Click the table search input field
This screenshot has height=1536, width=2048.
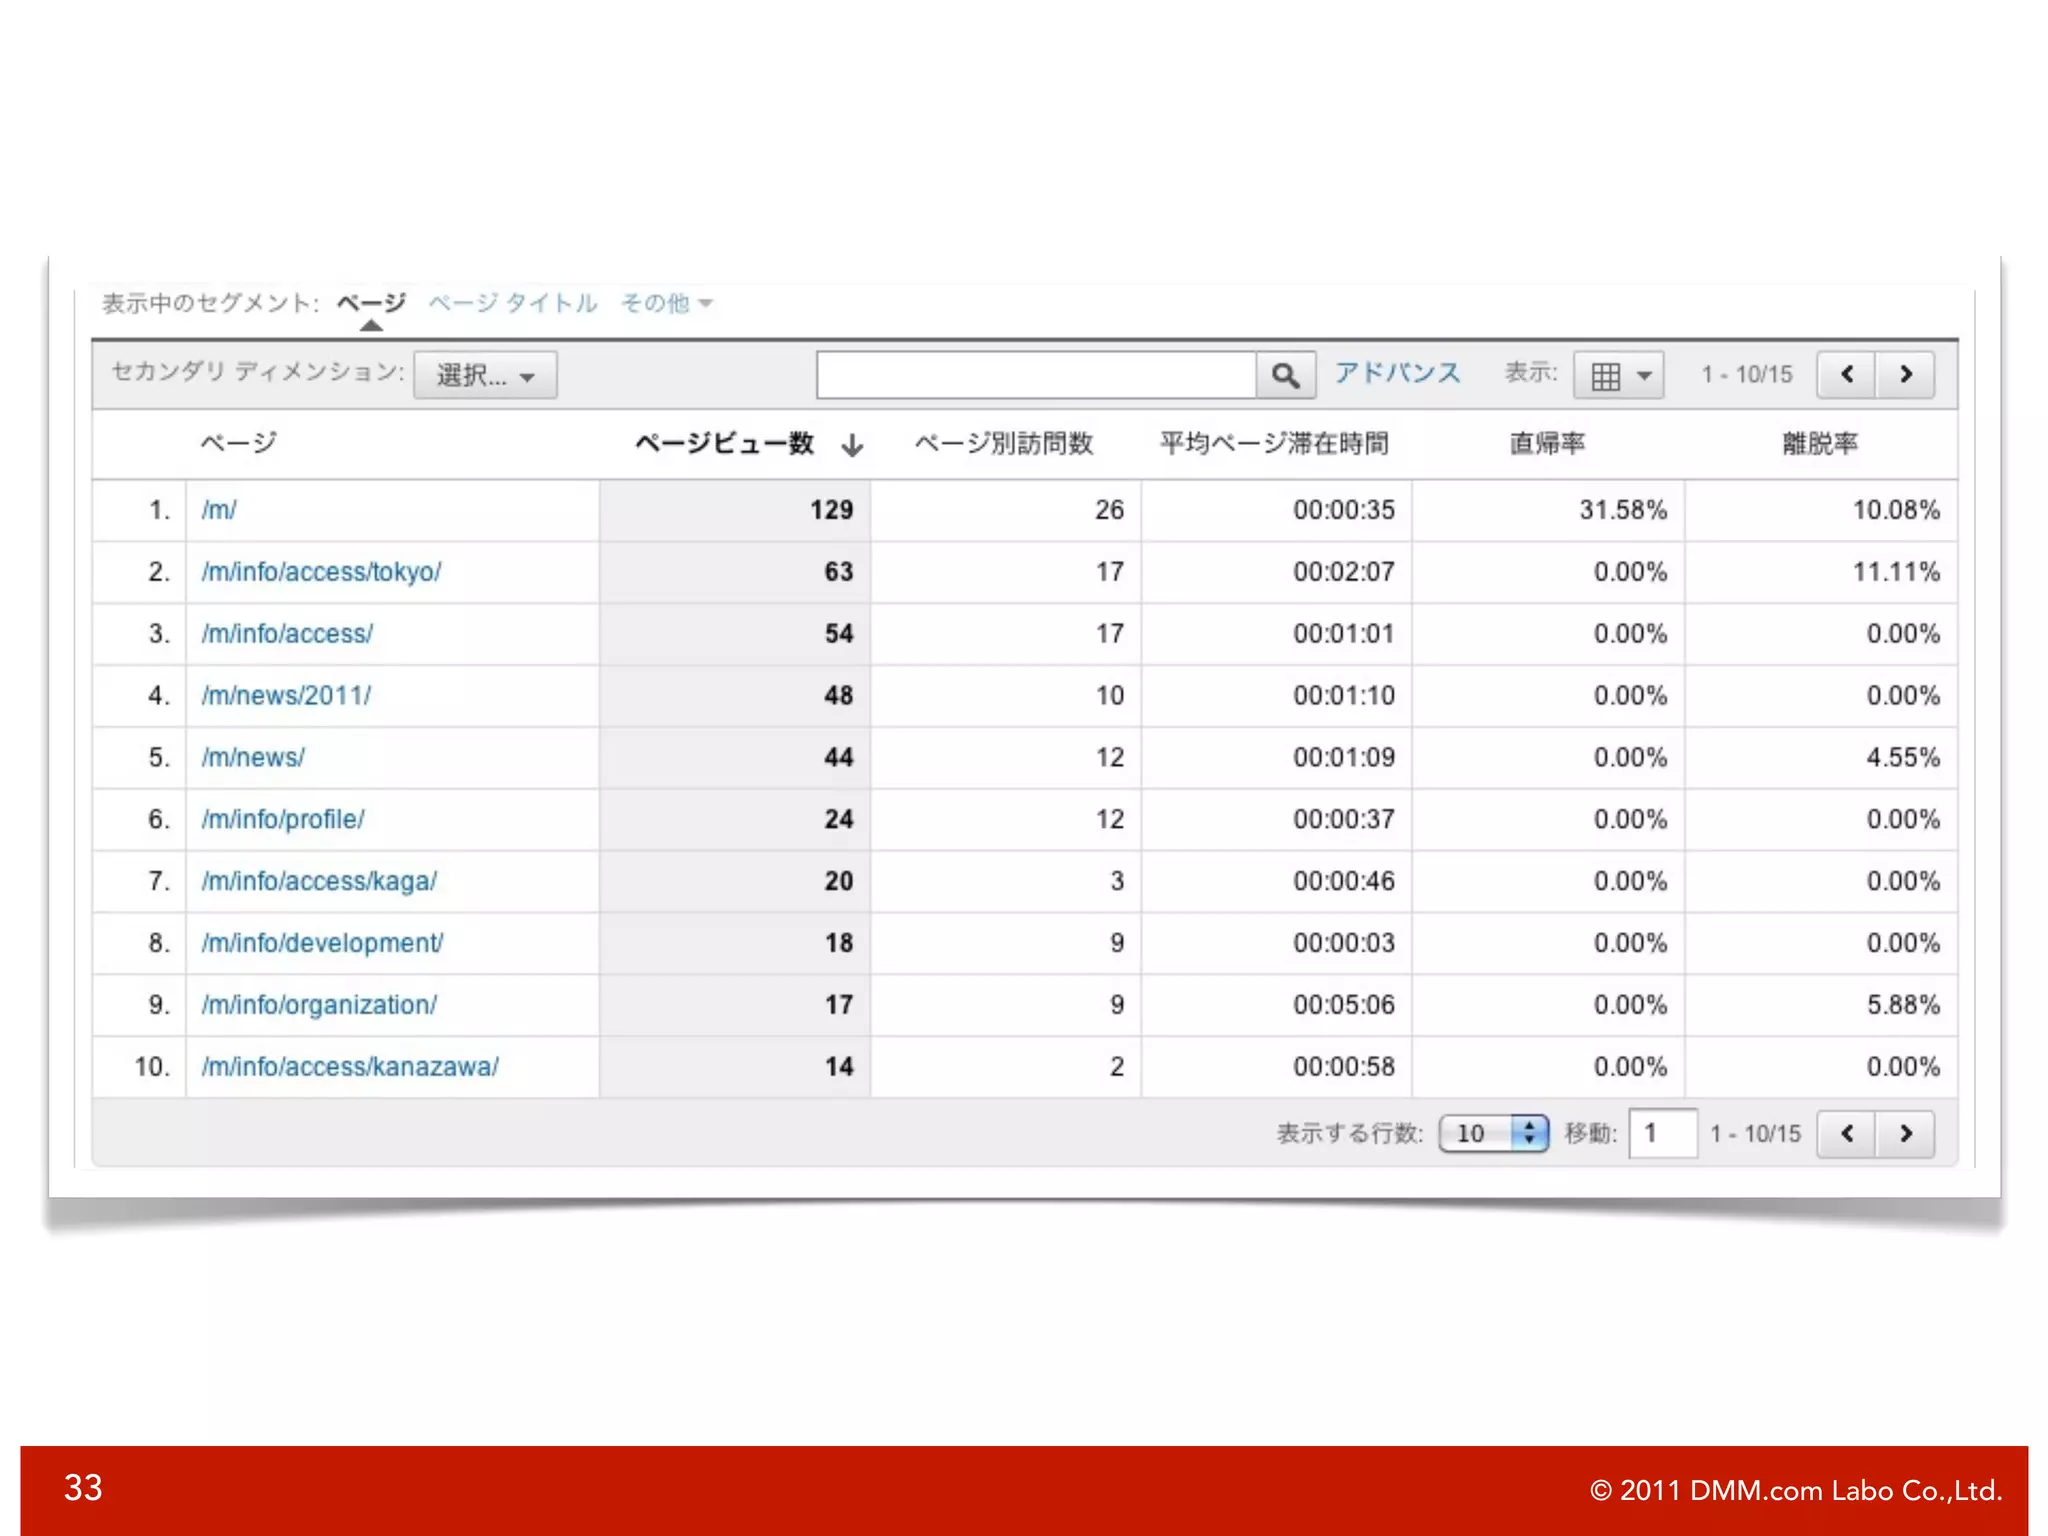[1036, 376]
